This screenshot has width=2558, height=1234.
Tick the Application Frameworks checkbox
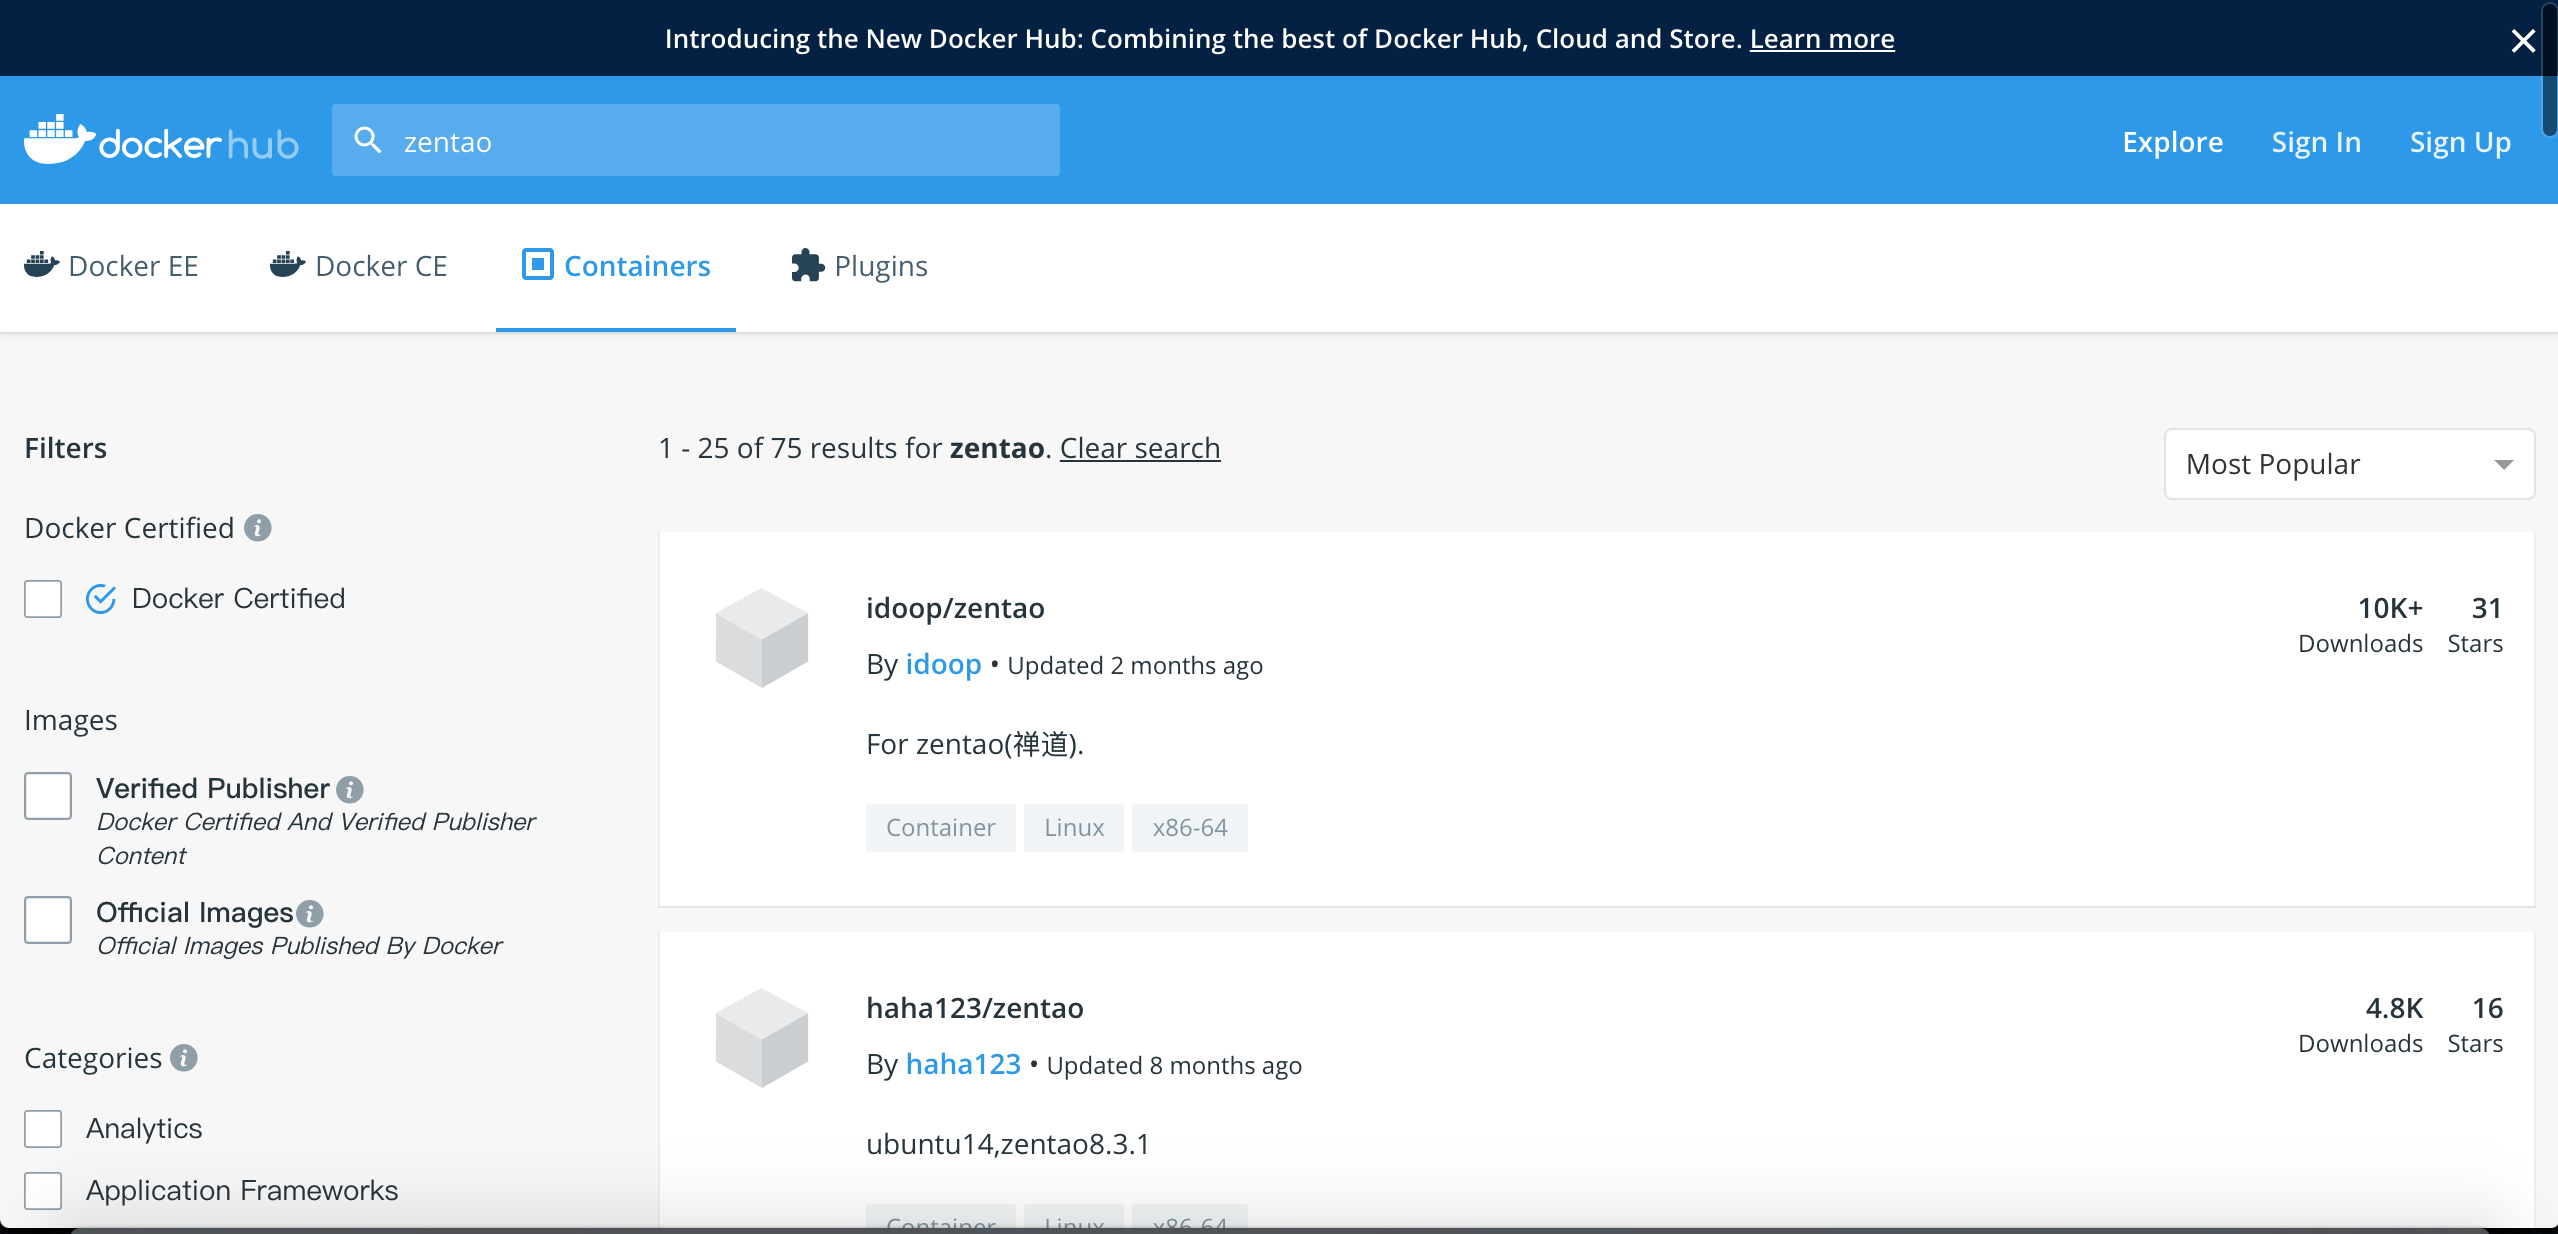pos(43,1191)
